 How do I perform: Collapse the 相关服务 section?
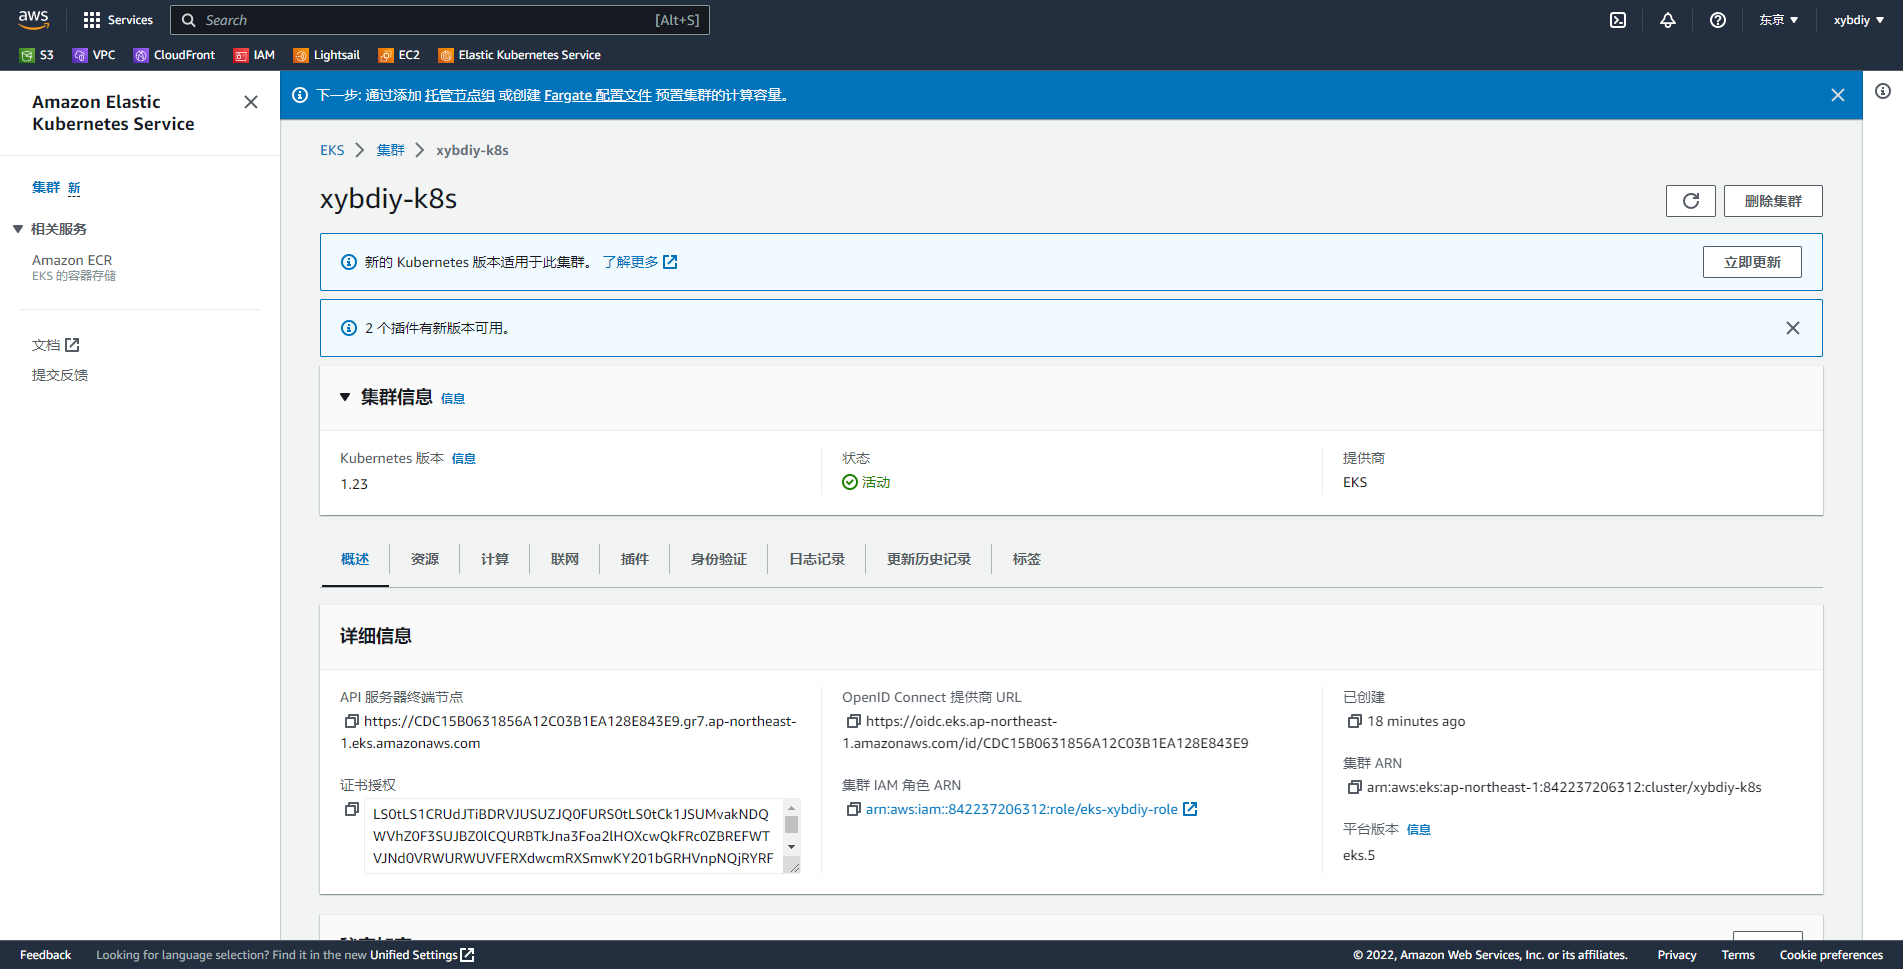click(18, 229)
